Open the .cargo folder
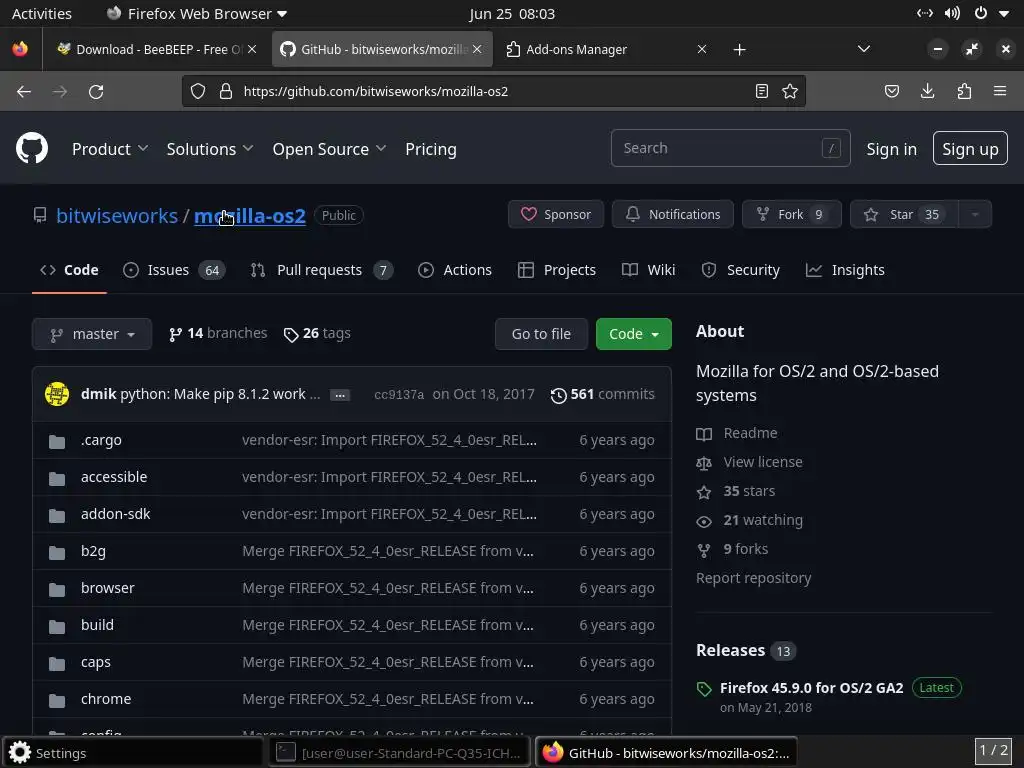This screenshot has height=768, width=1024. click(x=101, y=440)
